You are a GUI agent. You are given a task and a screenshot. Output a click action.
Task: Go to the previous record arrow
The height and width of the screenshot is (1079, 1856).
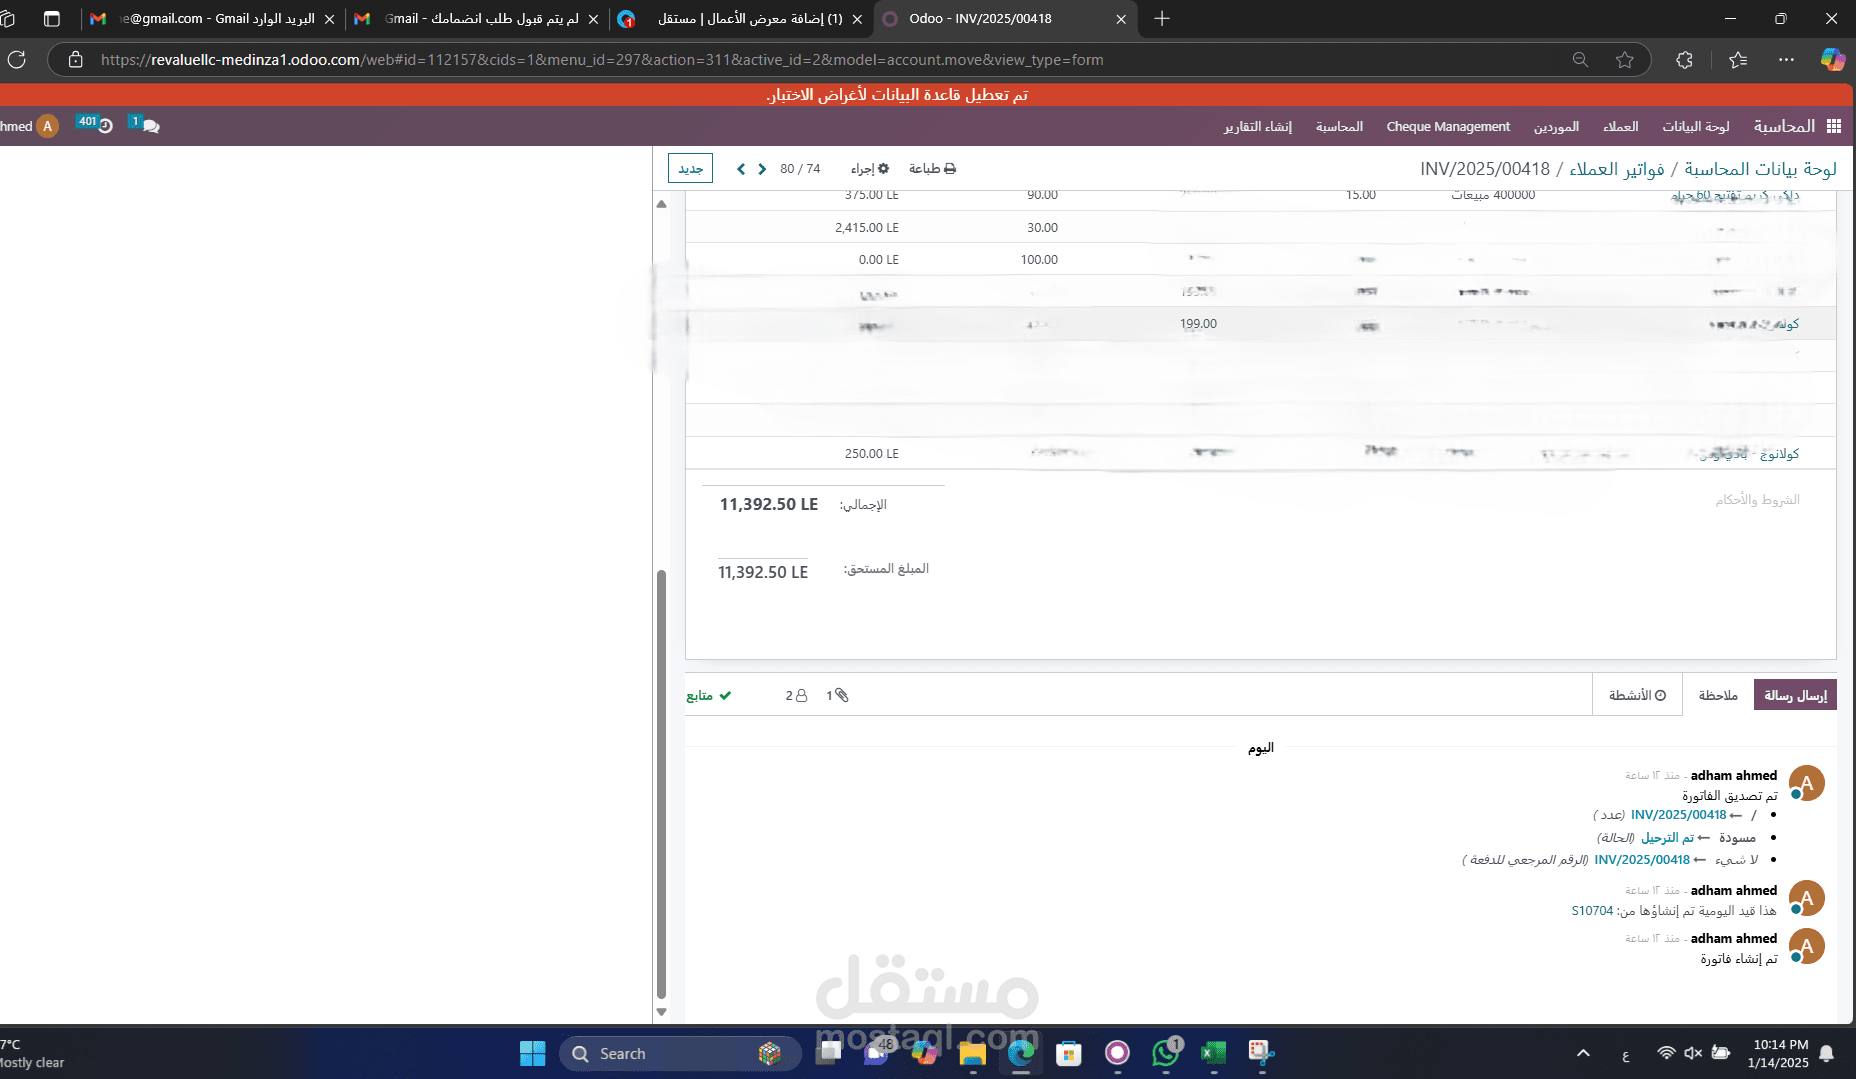click(741, 169)
